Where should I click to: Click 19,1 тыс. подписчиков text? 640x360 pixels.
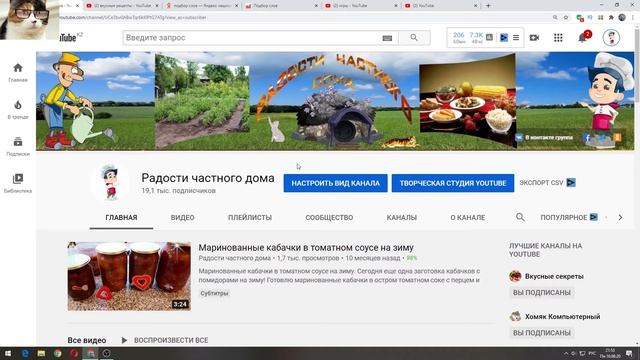[178, 191]
